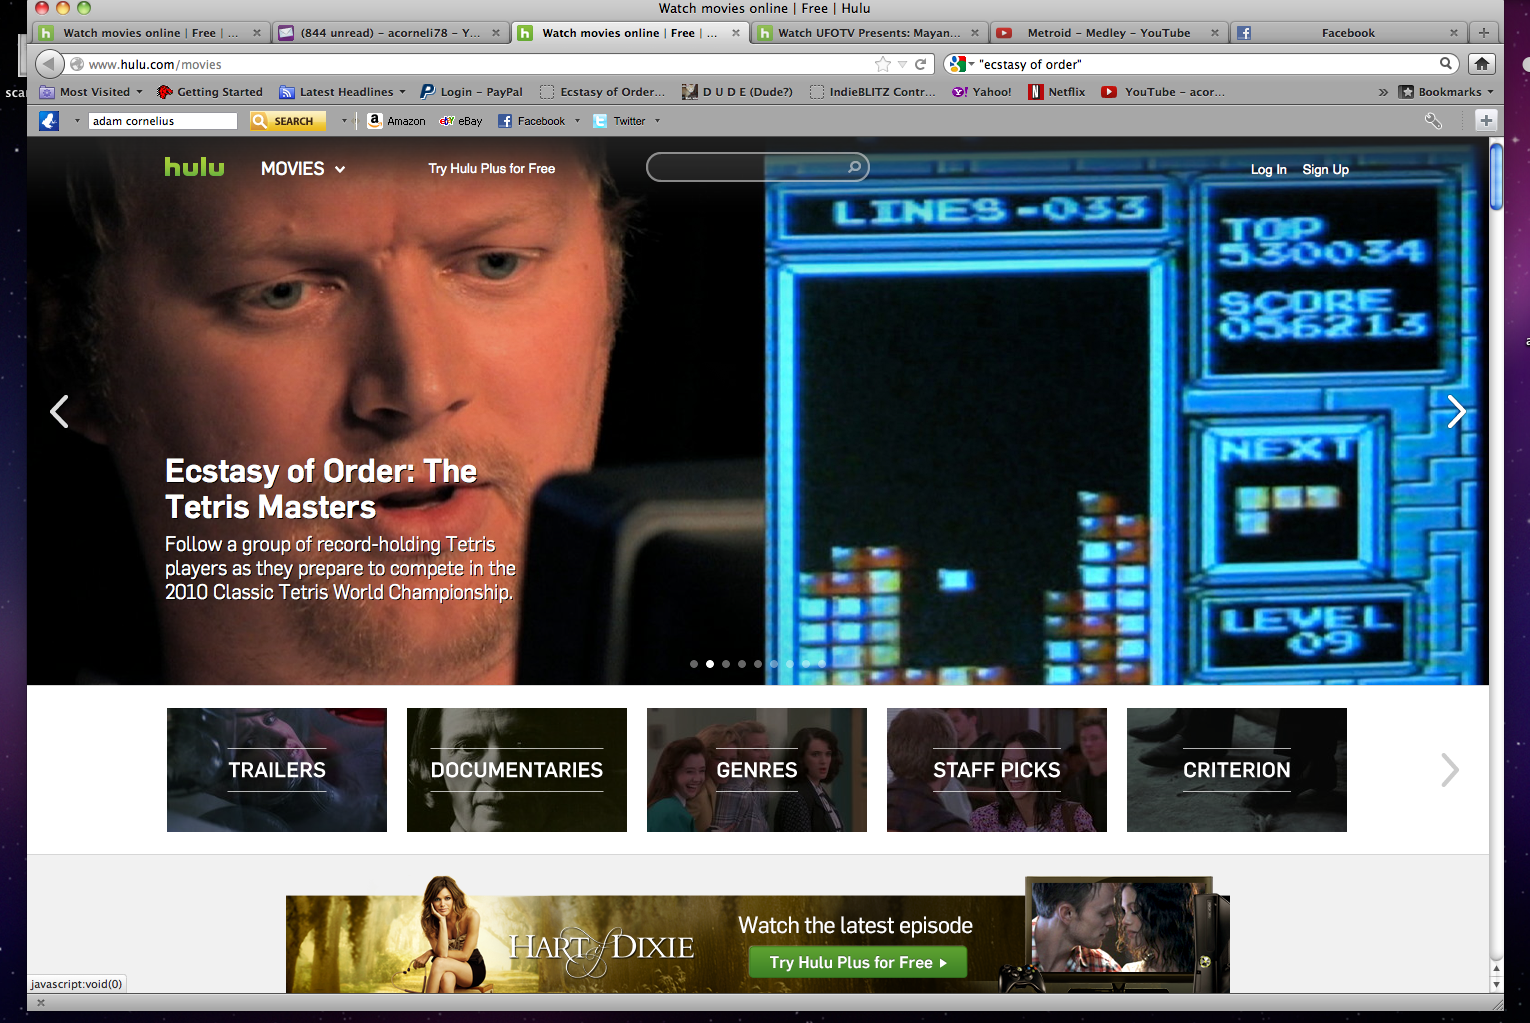Click the toolbar add plus button
Screen dimensions: 1530x1023
[x=1486, y=121]
